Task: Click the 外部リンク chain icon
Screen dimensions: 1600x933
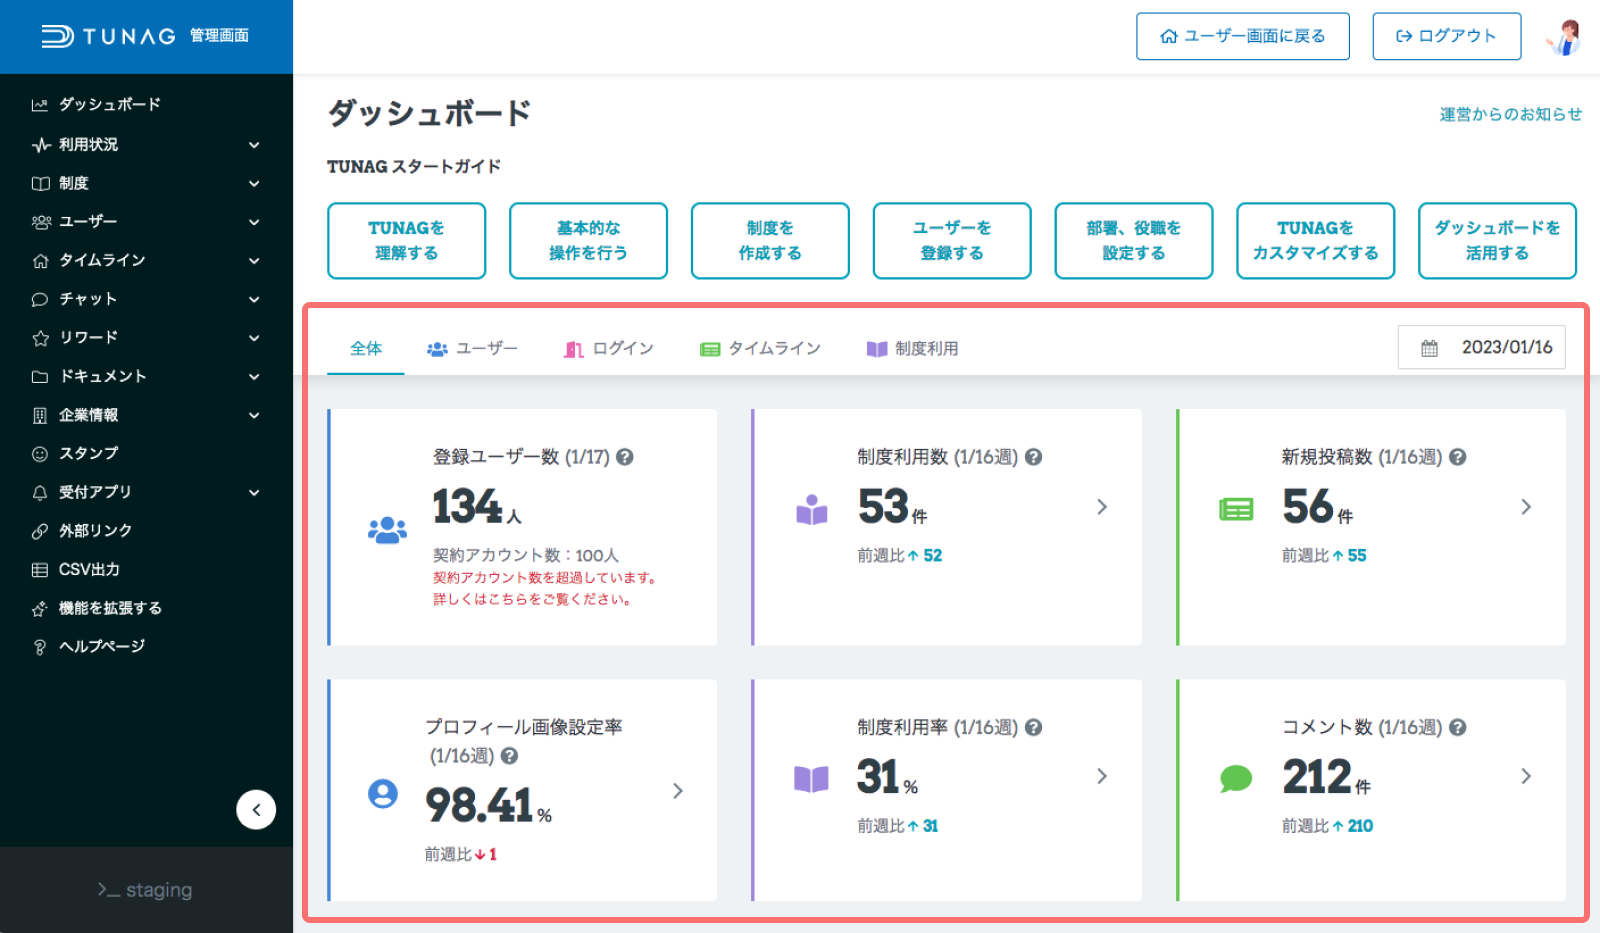Action: pyautogui.click(x=40, y=531)
